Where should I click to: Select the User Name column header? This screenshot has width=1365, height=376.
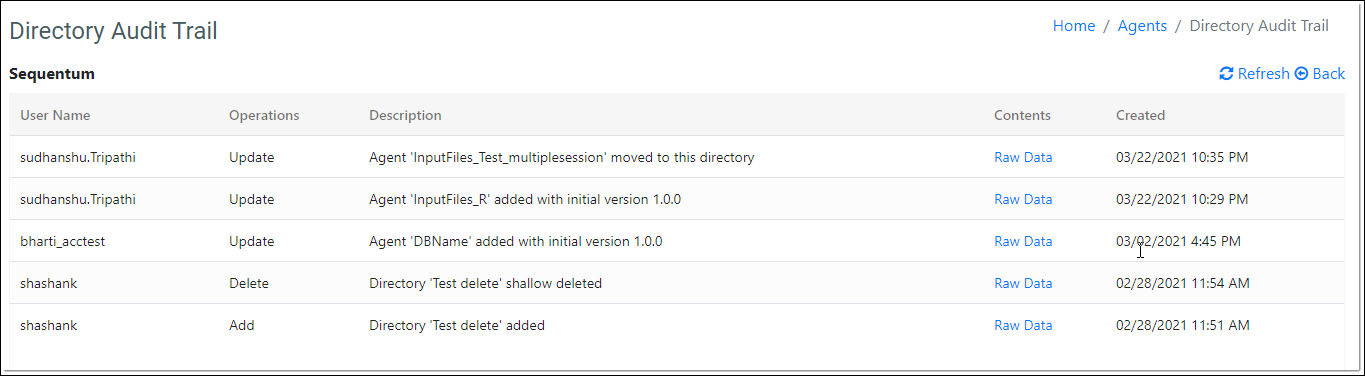[55, 115]
